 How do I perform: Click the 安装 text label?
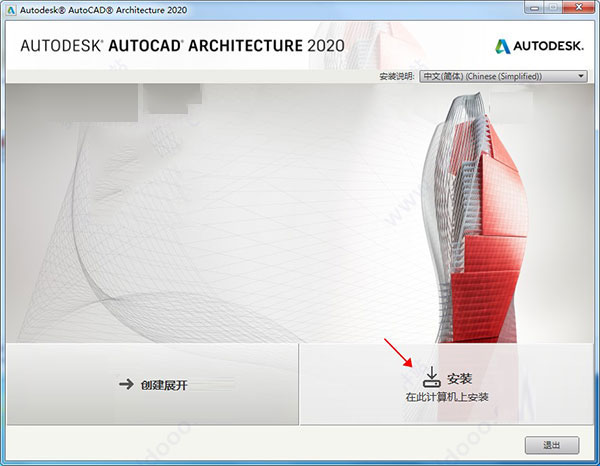pyautogui.click(x=459, y=379)
